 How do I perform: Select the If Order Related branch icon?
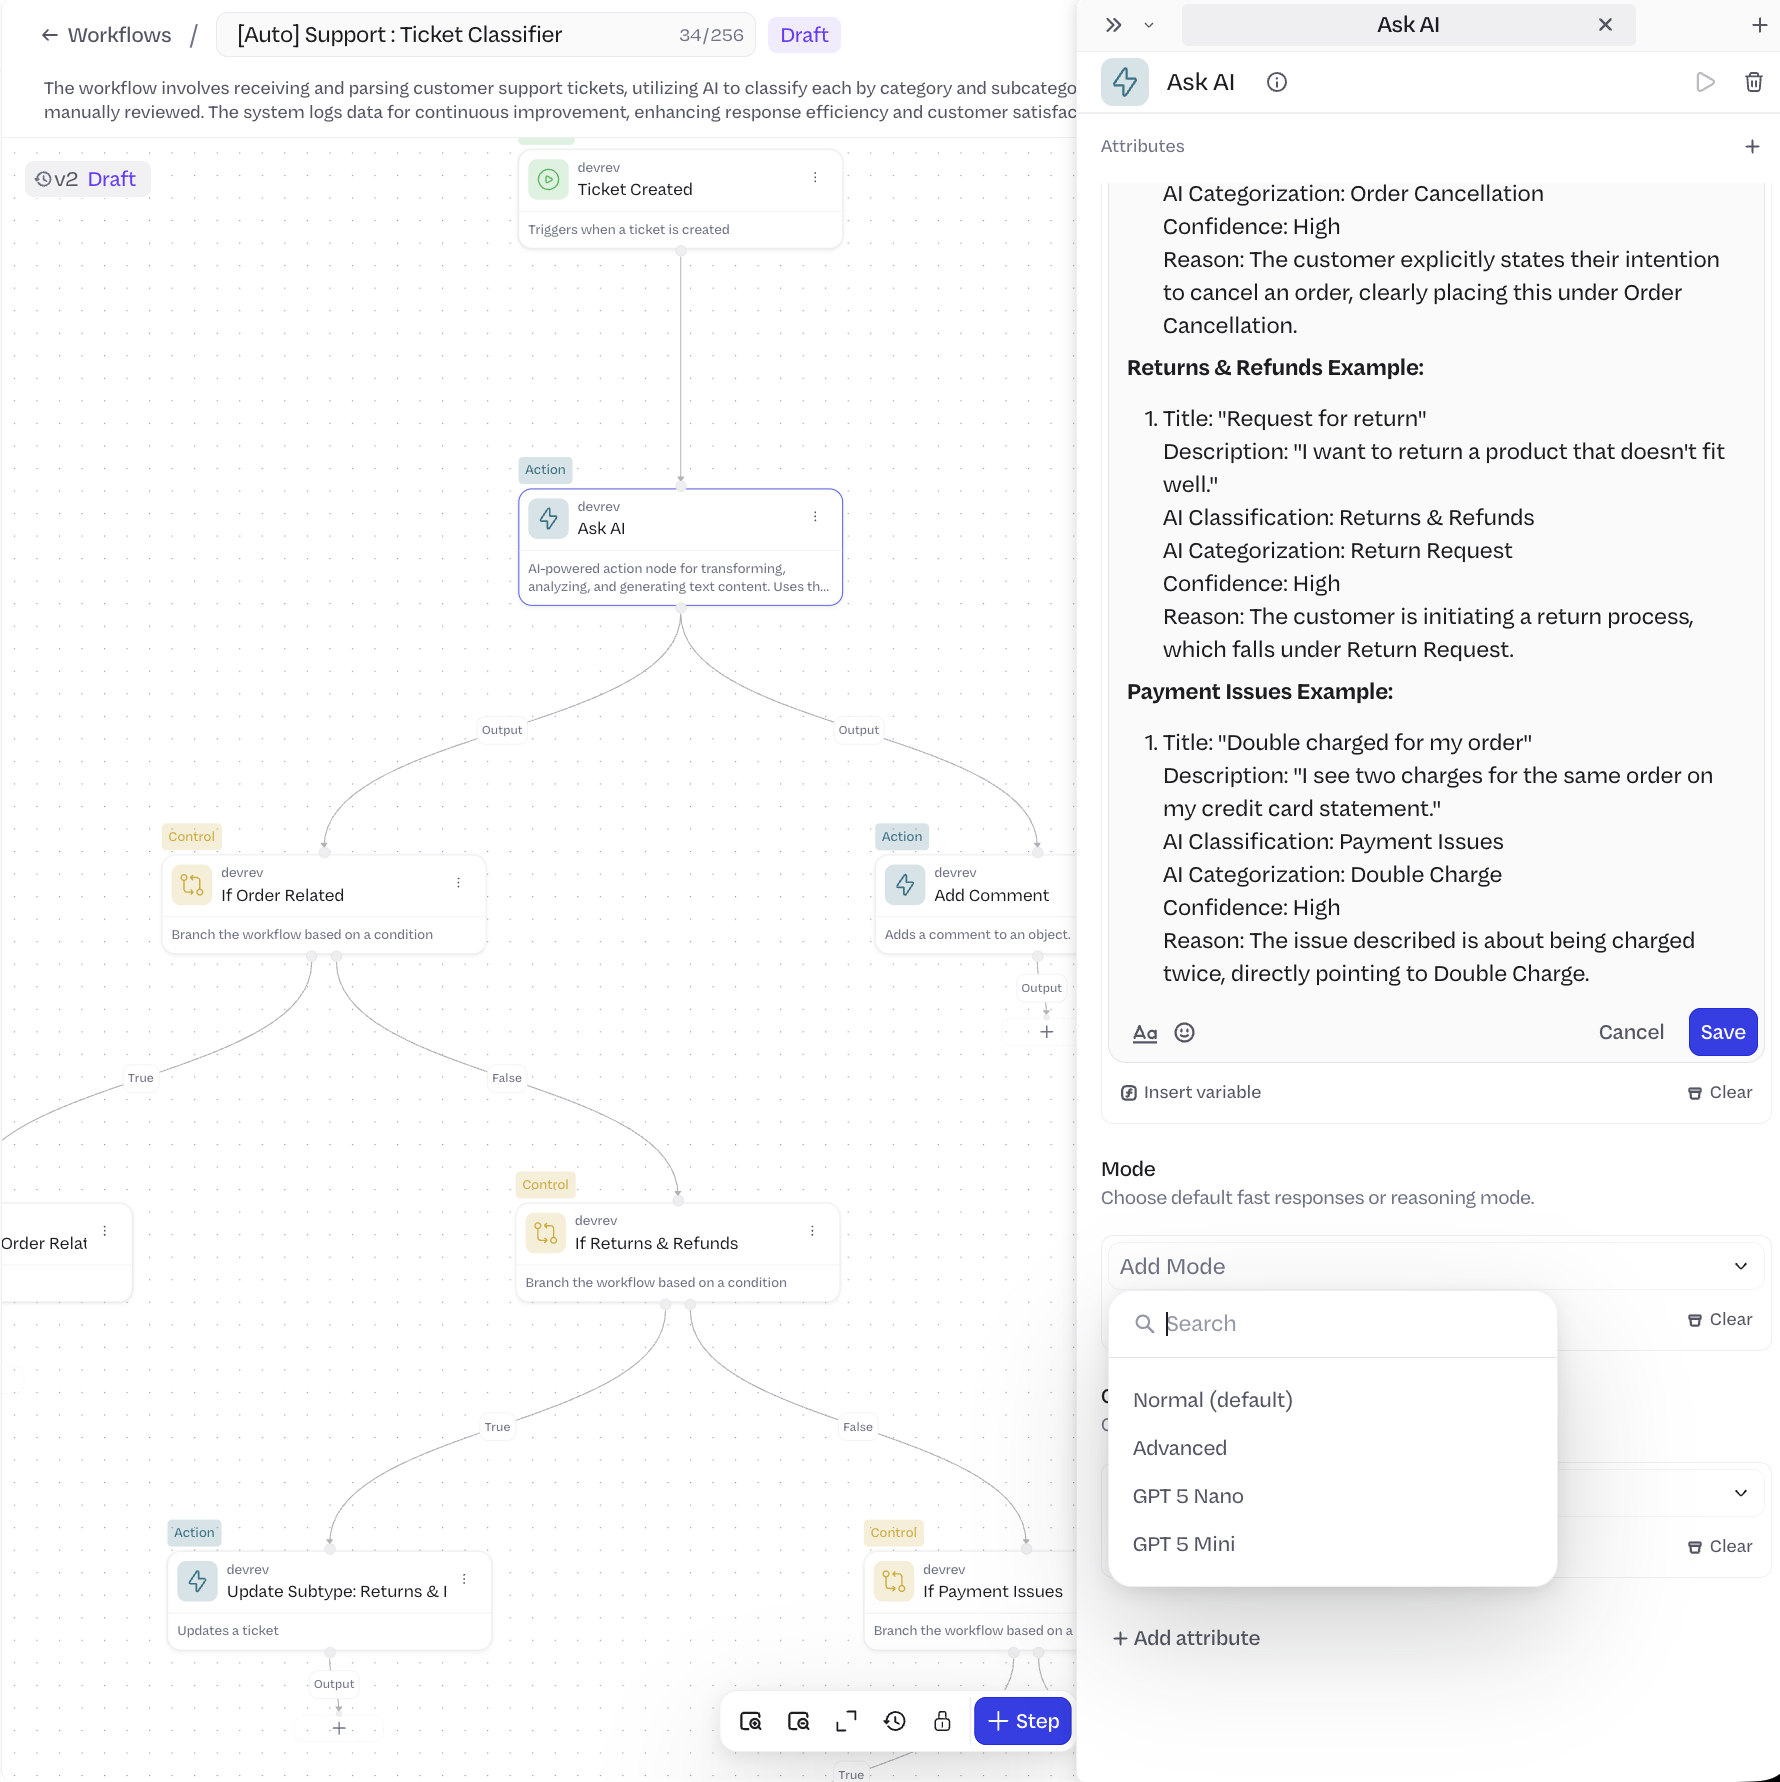tap(192, 884)
